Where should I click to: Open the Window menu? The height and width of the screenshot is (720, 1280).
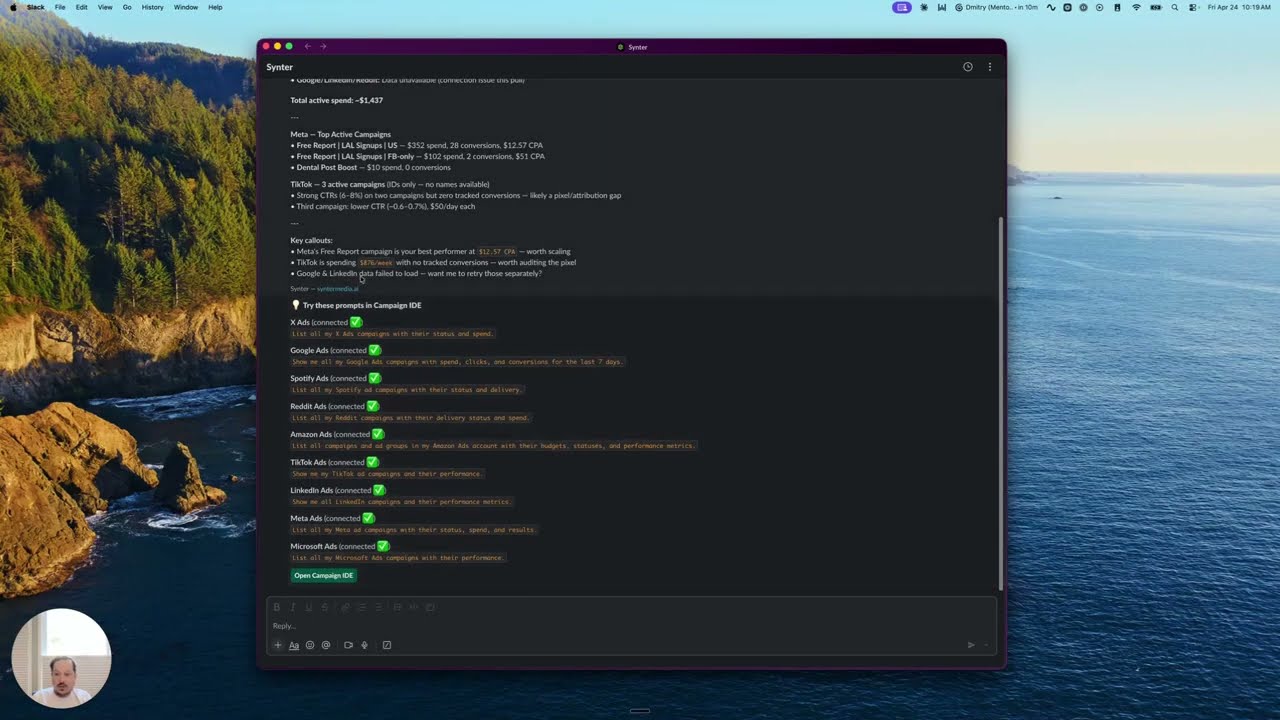point(186,7)
